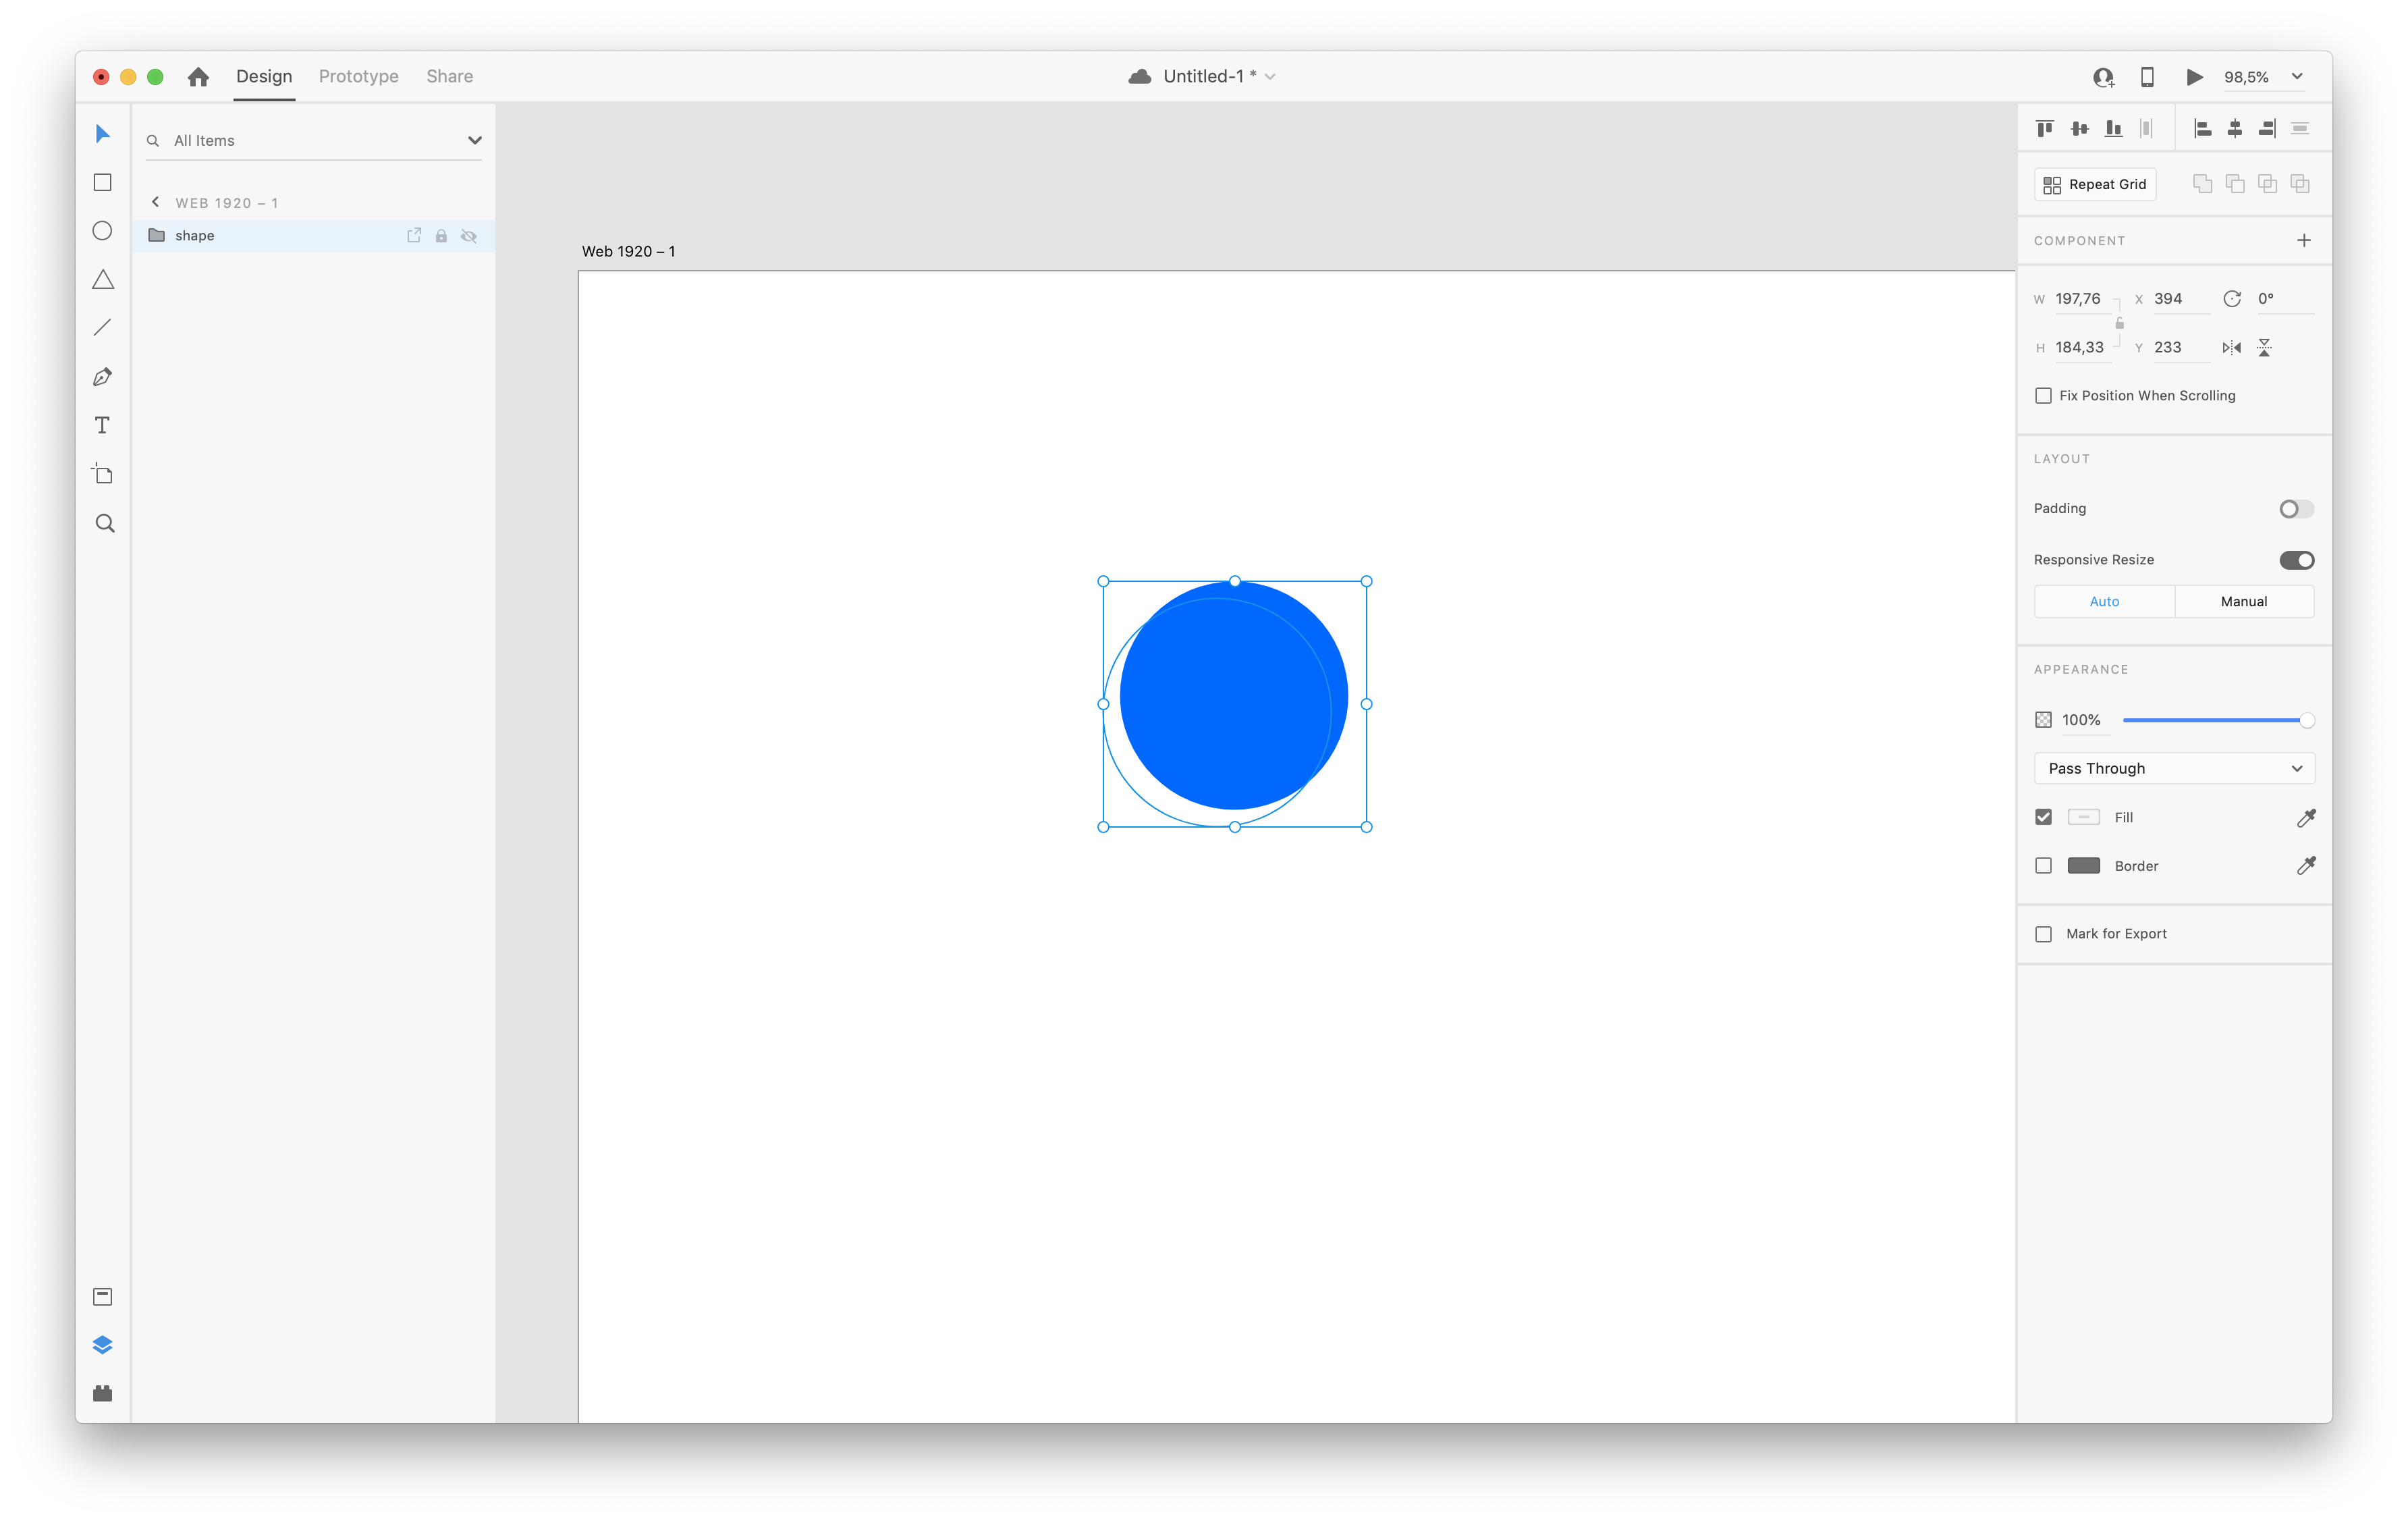
Task: Switch to Manual responsive resize mode
Action: pos(2243,600)
